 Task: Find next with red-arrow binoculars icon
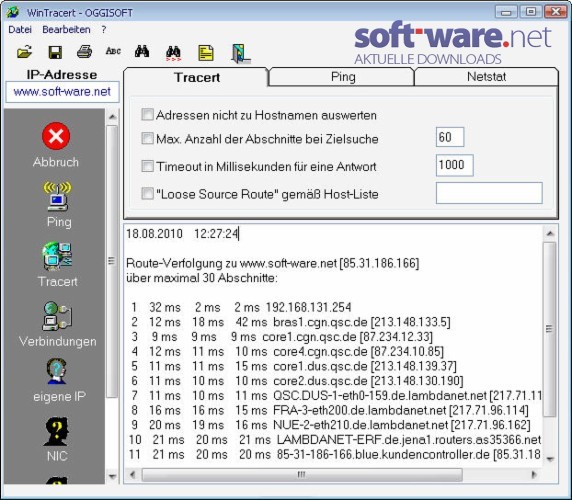point(173,53)
